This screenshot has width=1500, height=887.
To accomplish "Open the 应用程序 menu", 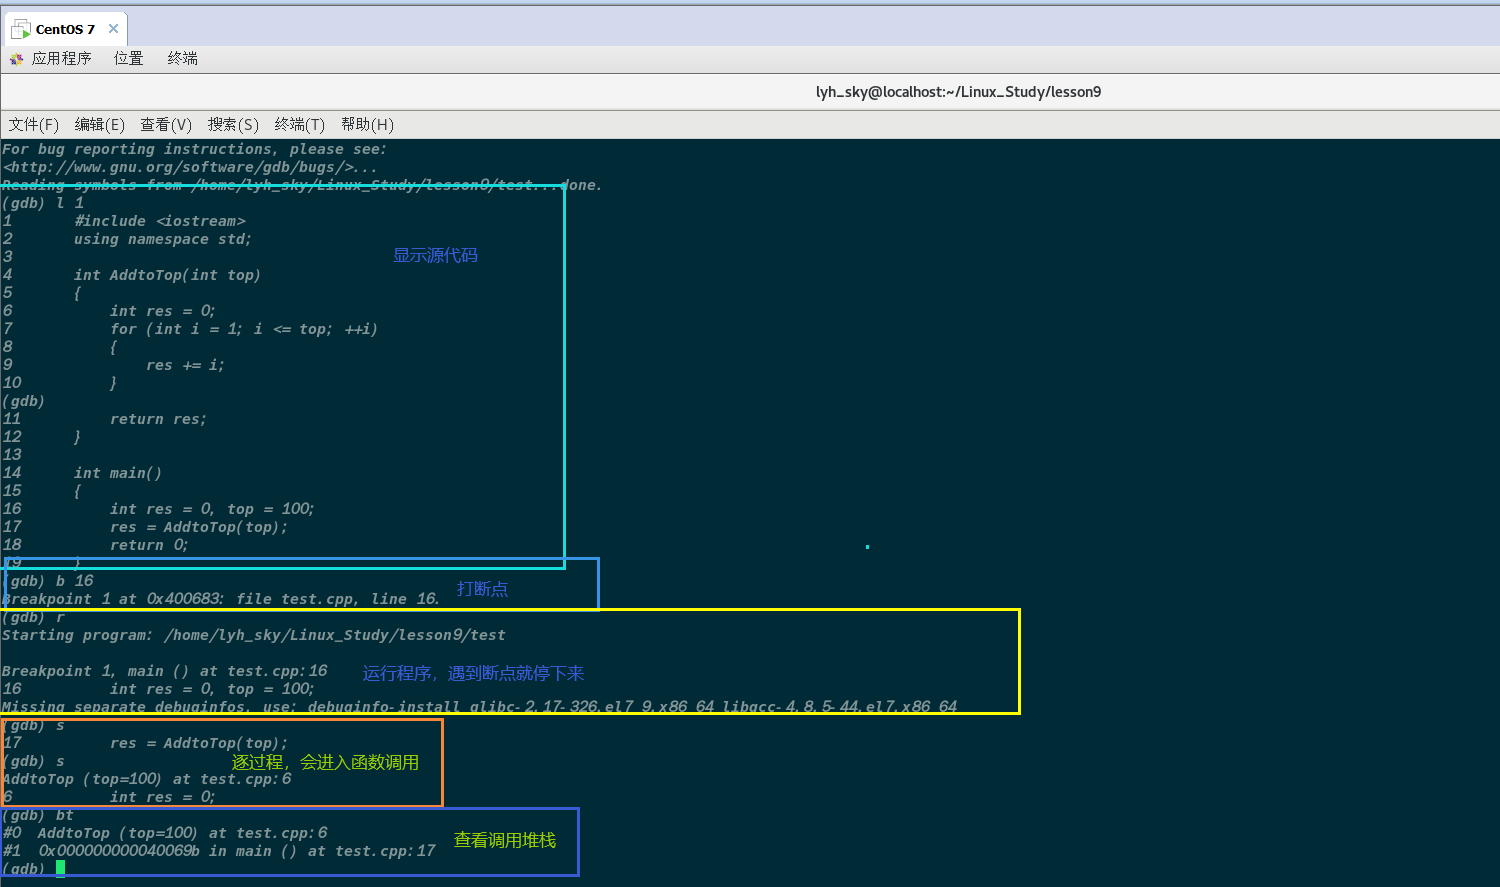I will pos(61,59).
